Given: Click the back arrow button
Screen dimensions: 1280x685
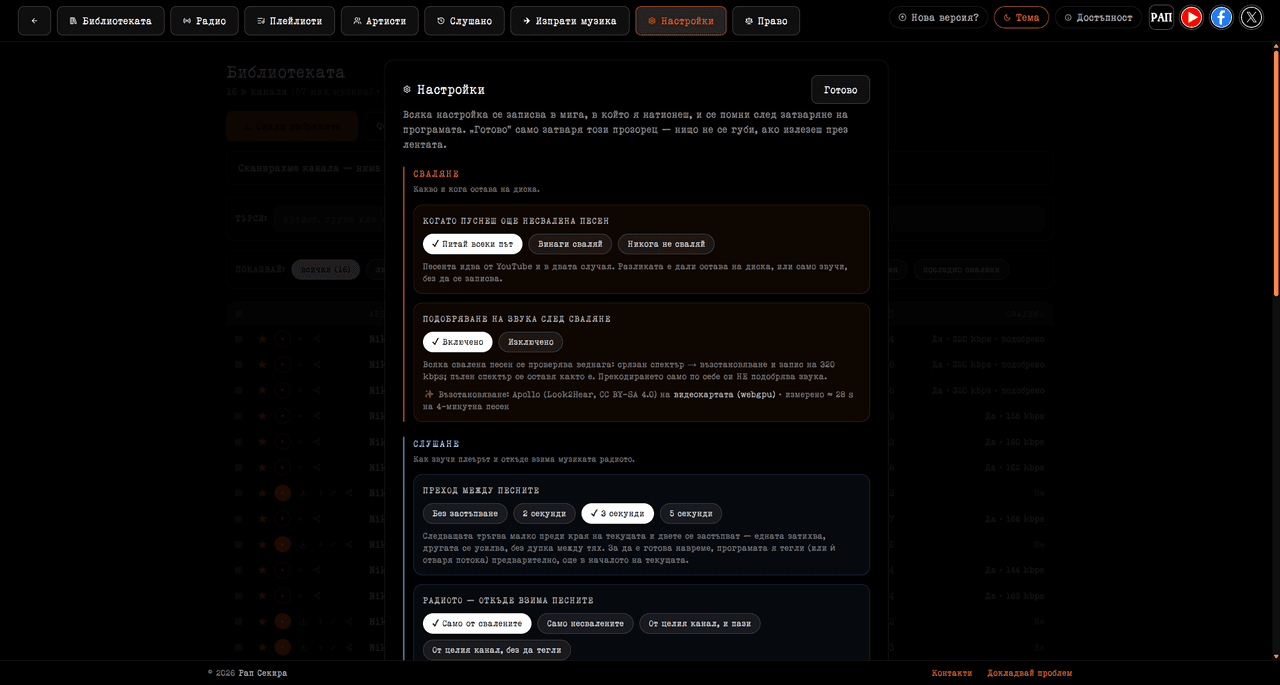Looking at the screenshot, I should point(34,20).
